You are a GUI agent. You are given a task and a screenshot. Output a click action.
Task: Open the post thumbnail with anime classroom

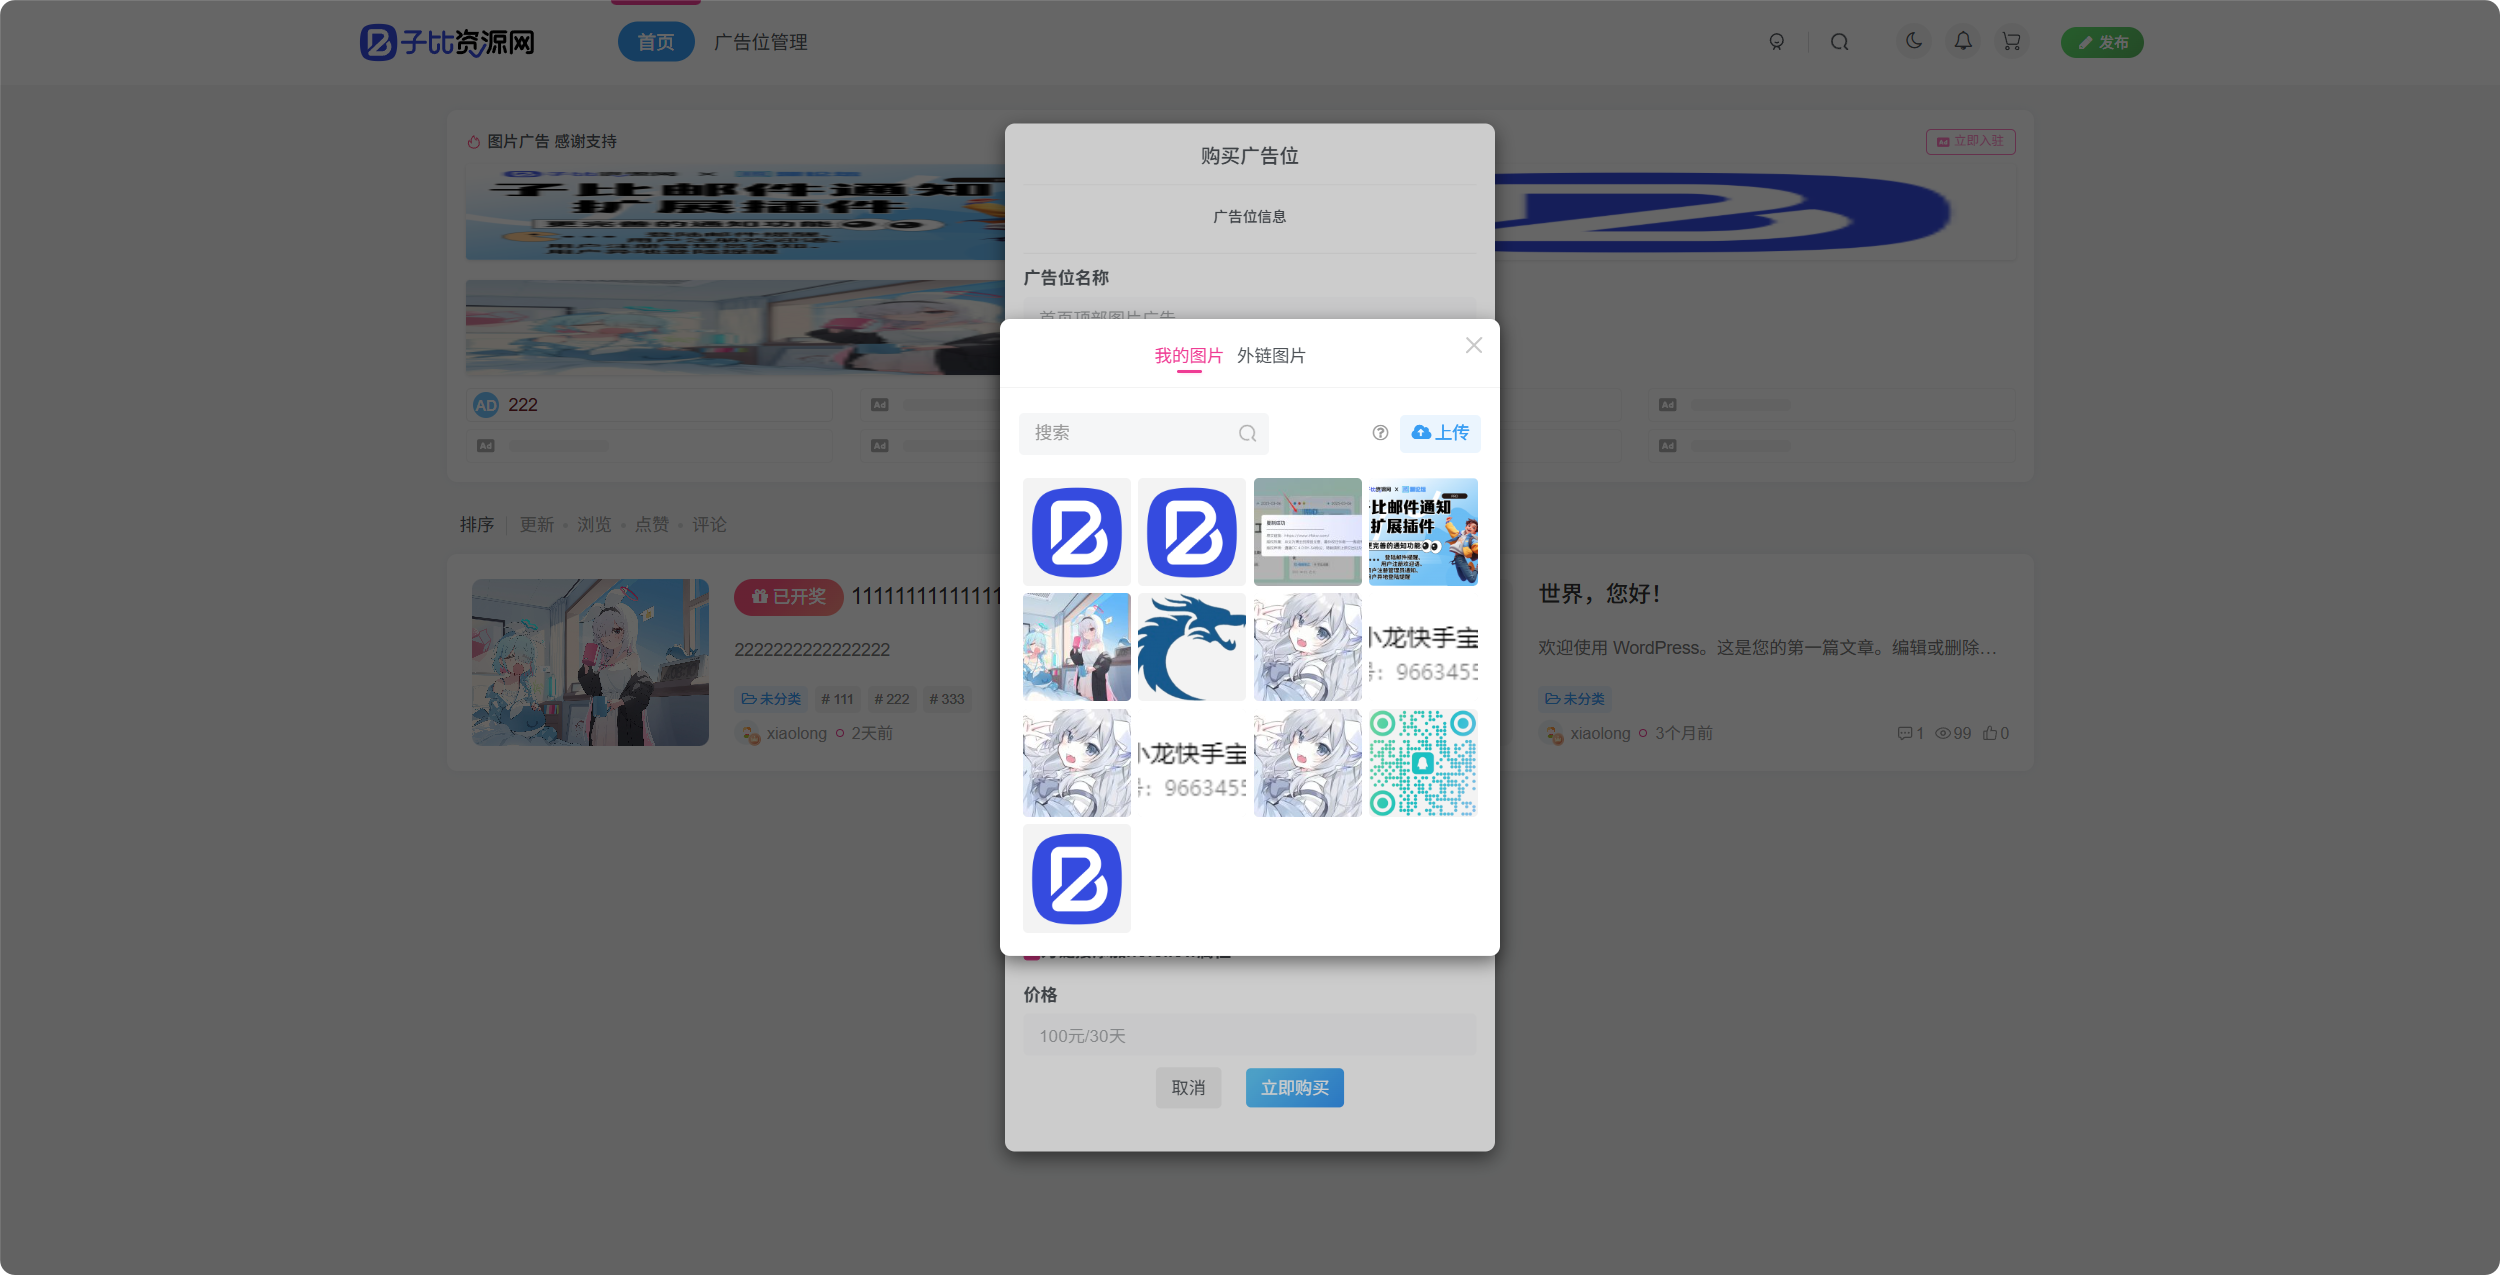(x=590, y=662)
